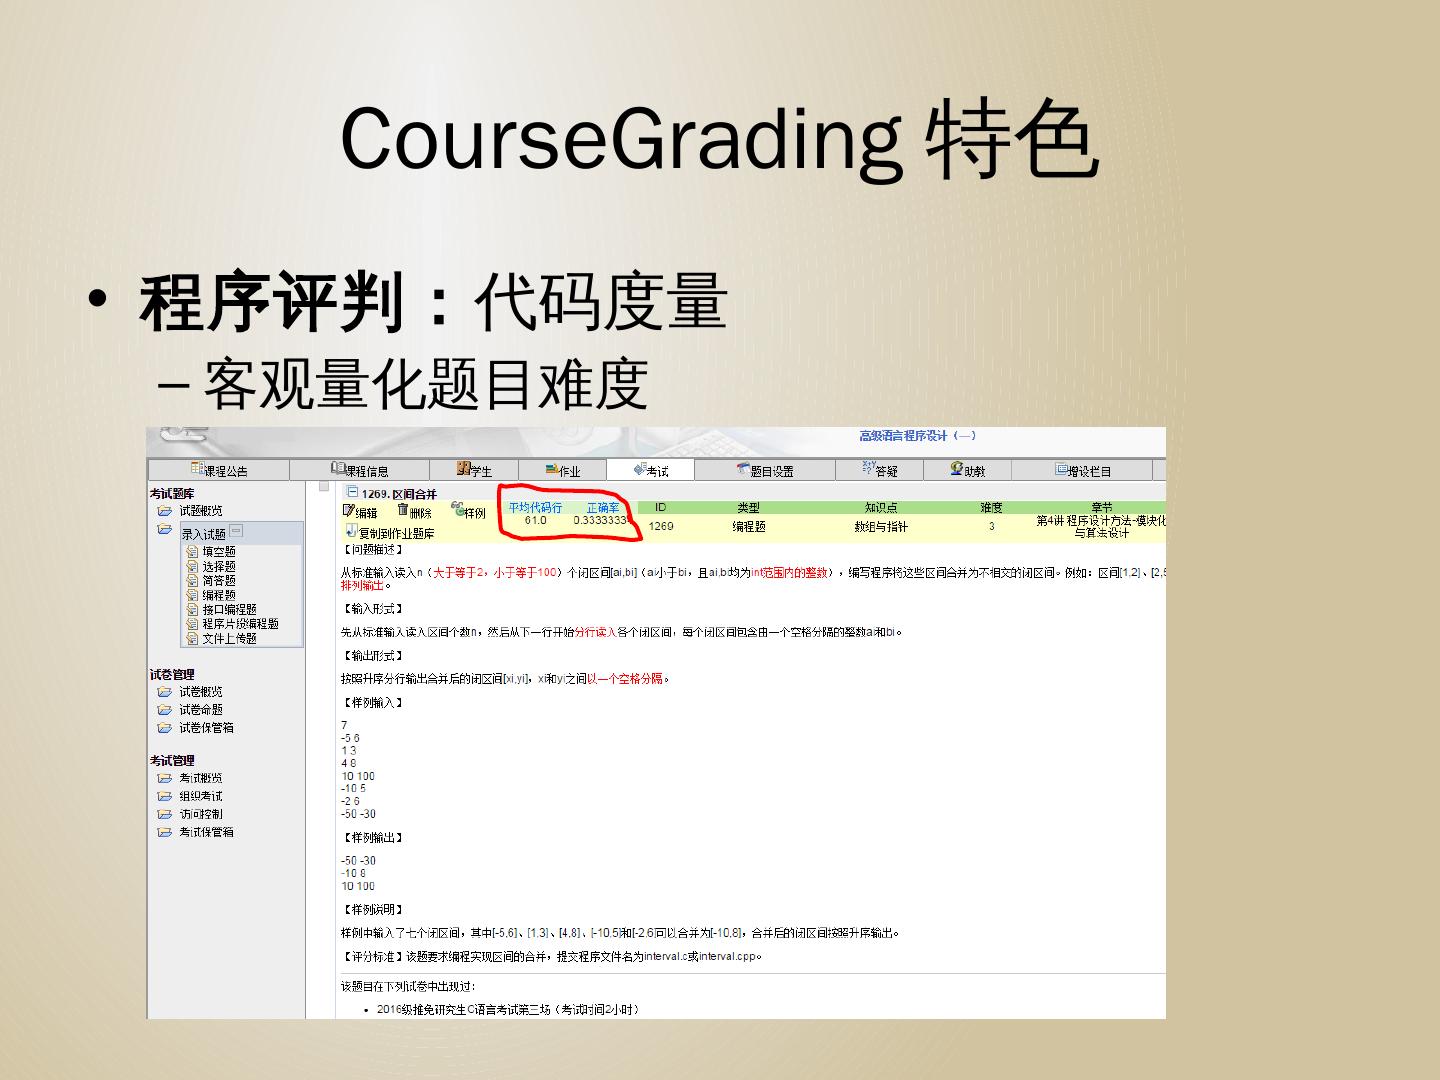The height and width of the screenshot is (1080, 1440).
Task: Click folder icon beside 录入试题
Action: point(165,530)
